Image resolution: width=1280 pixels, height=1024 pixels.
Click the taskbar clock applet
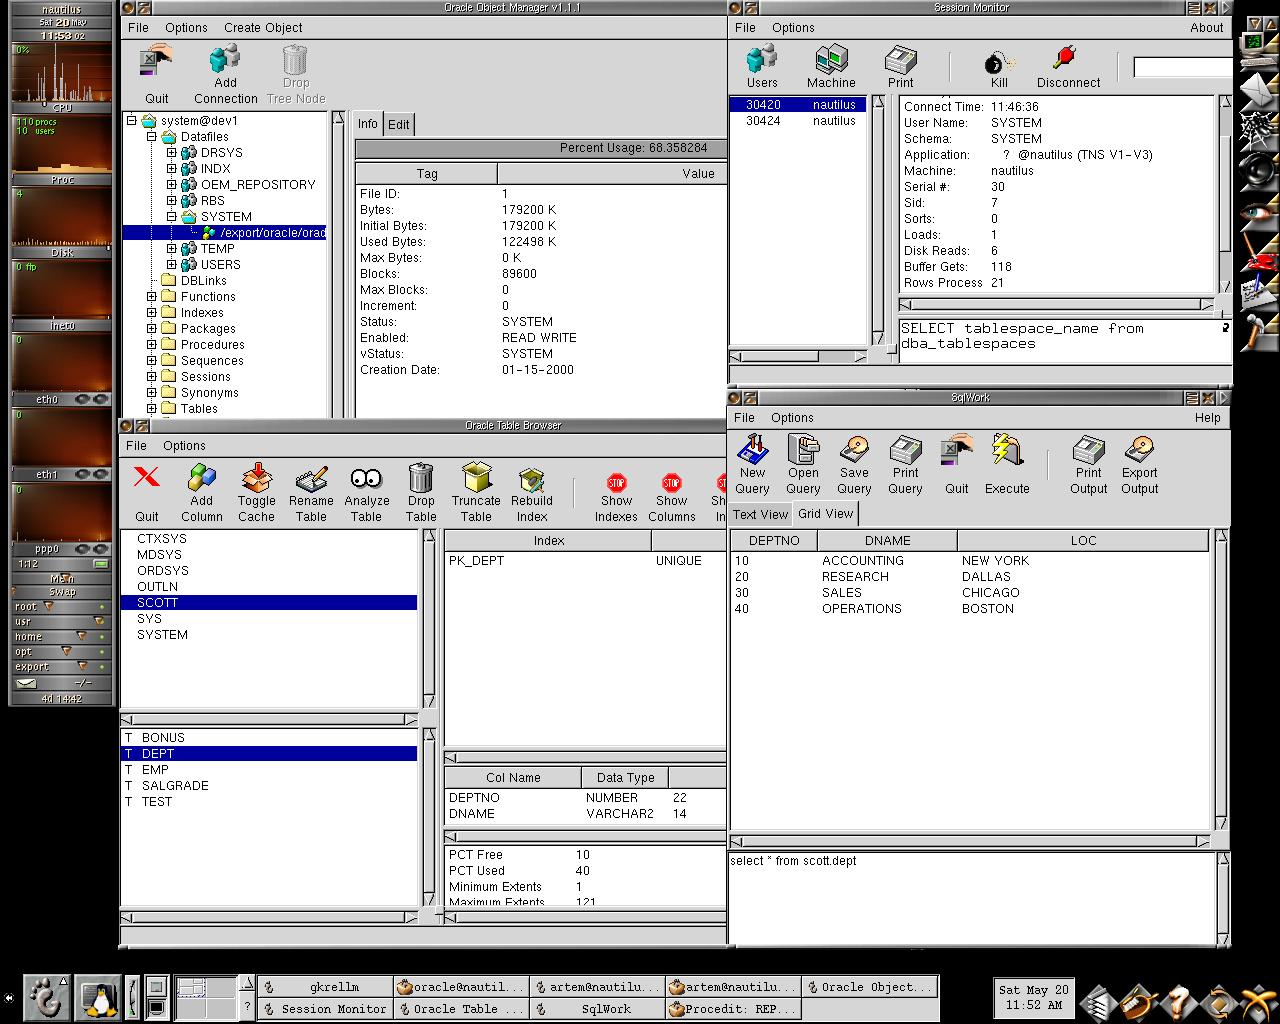click(1033, 997)
